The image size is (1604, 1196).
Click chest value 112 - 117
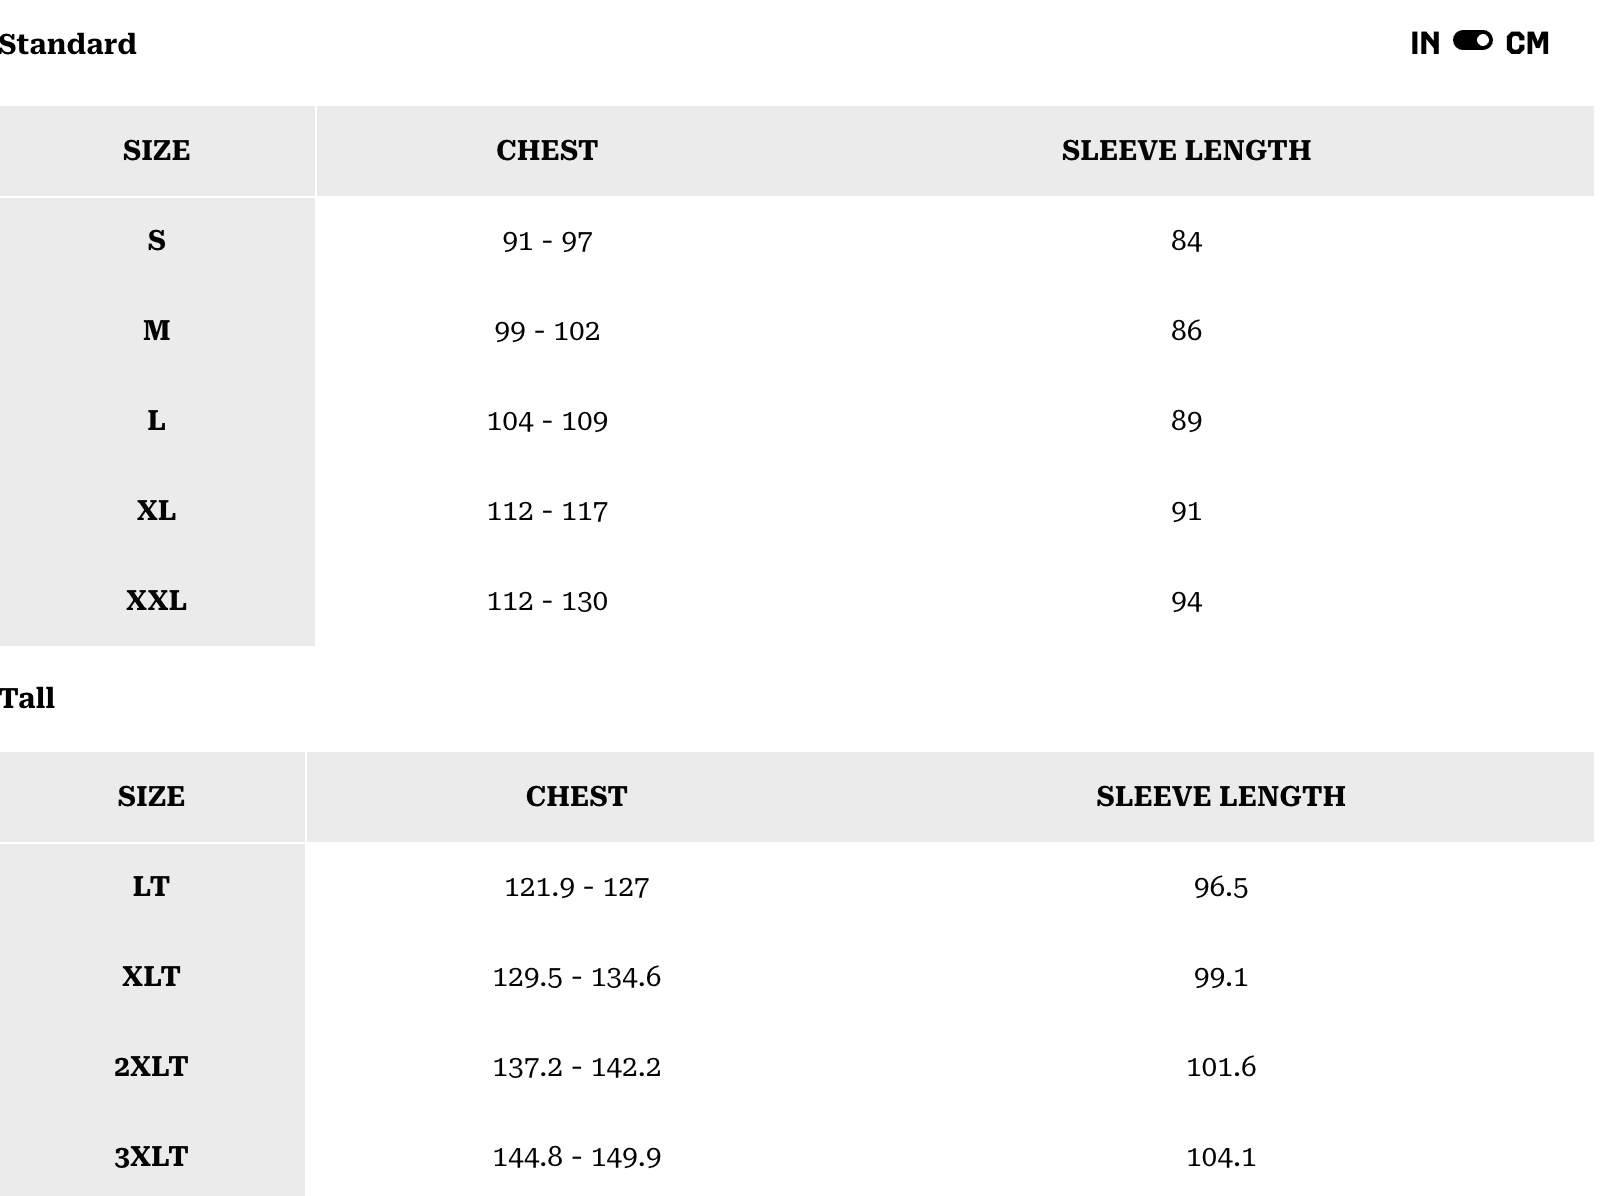[547, 511]
